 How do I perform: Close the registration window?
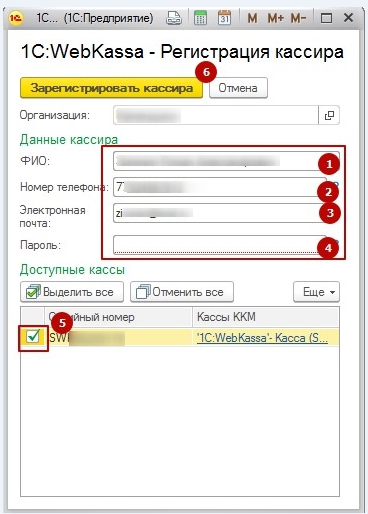[348, 18]
